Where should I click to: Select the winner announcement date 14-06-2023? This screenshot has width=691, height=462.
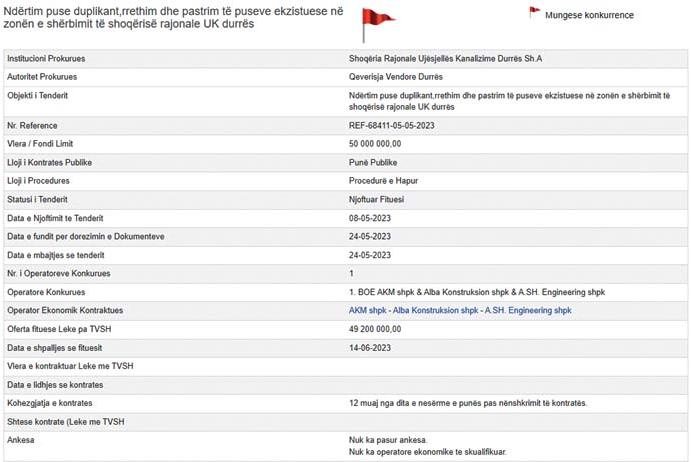pyautogui.click(x=369, y=347)
